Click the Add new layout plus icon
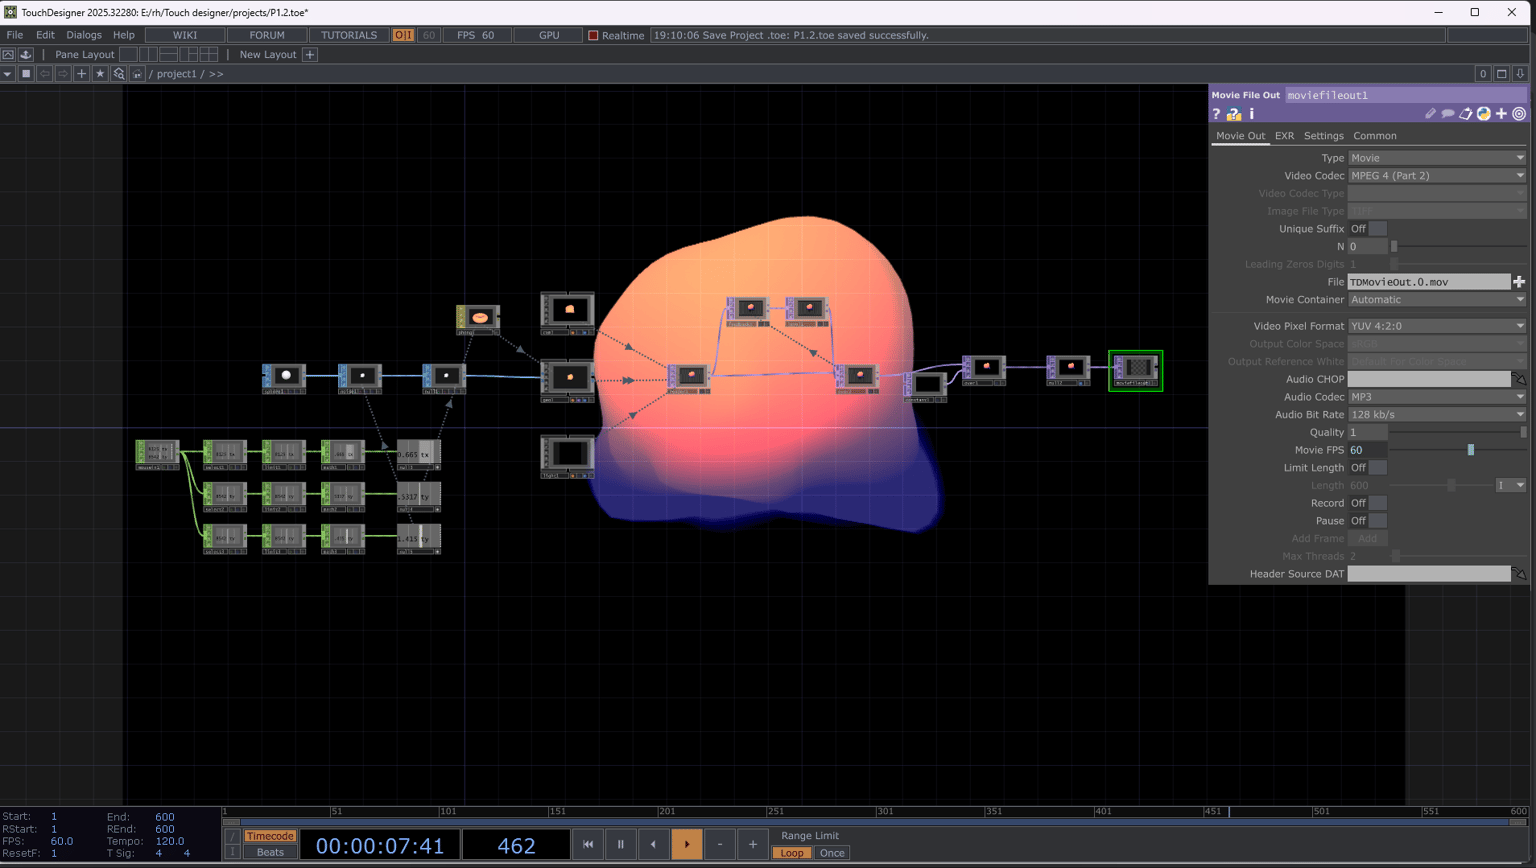The width and height of the screenshot is (1536, 868). coord(310,55)
